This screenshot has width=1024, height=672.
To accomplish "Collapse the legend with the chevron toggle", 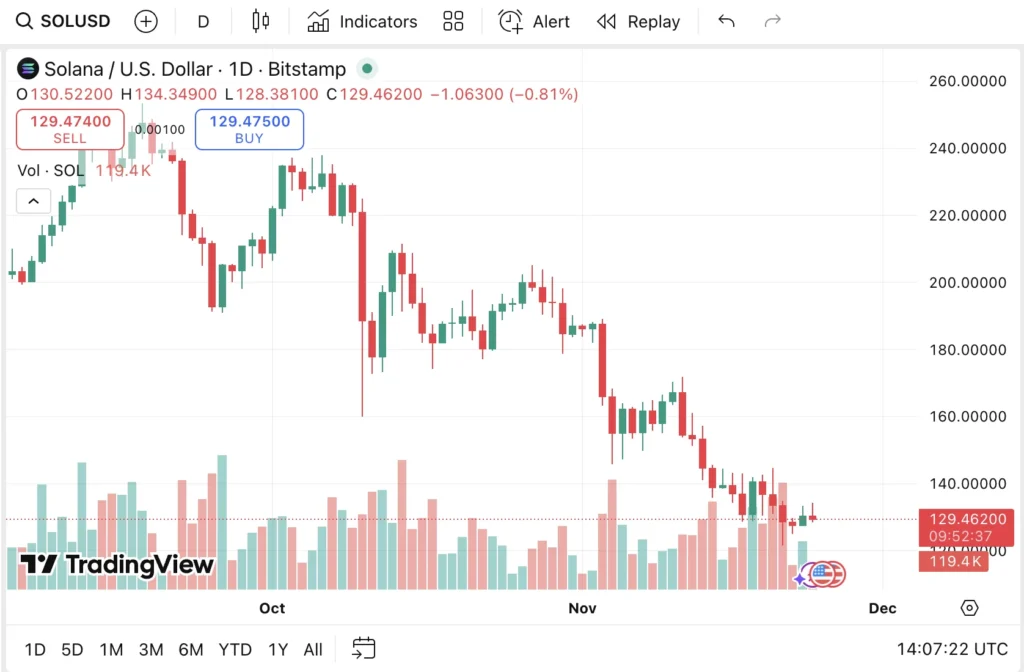I will (33, 200).
